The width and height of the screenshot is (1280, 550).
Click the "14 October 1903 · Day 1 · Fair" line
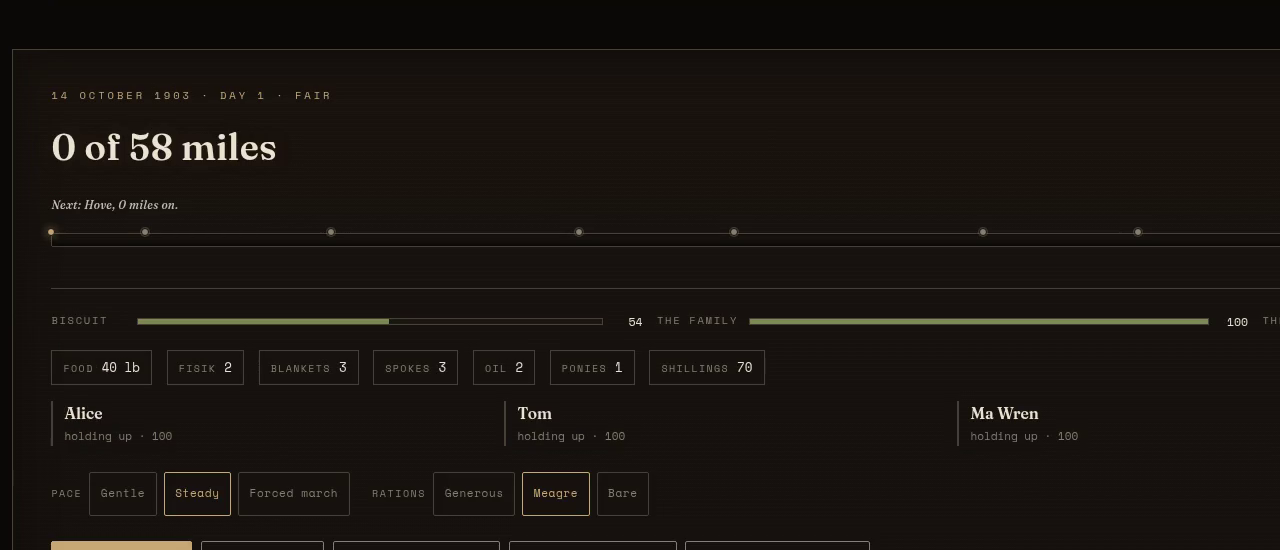pyautogui.click(x=191, y=96)
